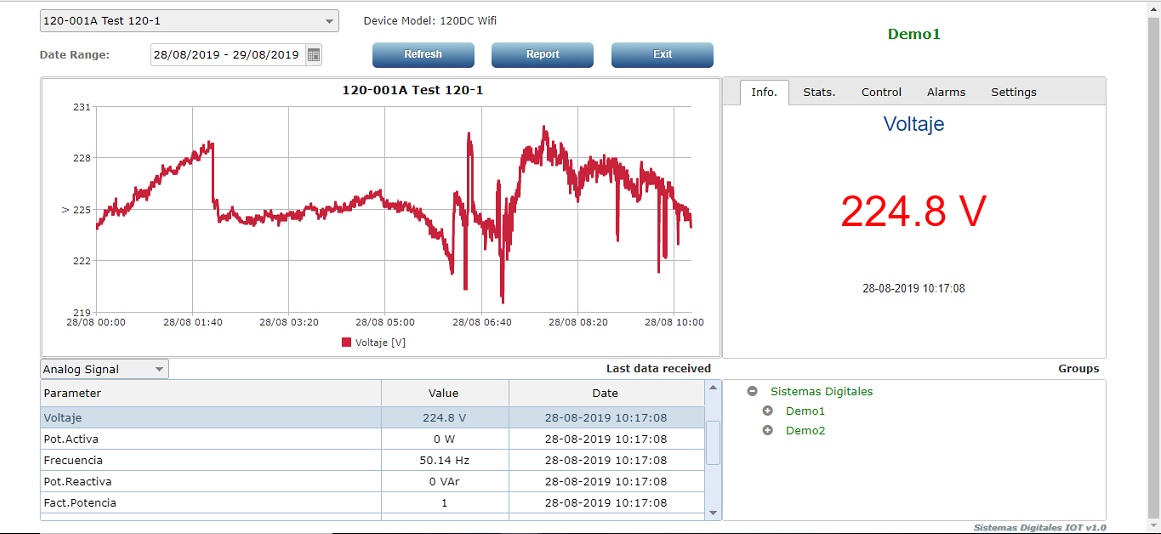This screenshot has height=534, width=1161.
Task: Collapse the Sistemas Digitales group
Action: tap(752, 392)
